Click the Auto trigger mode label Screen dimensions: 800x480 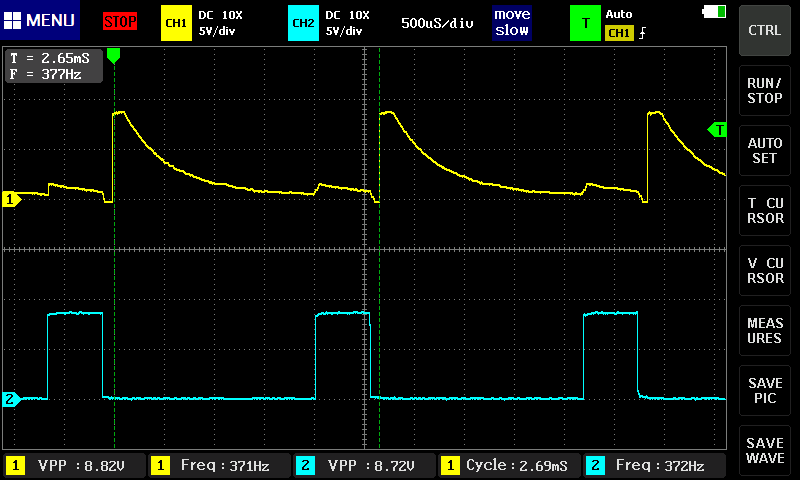click(x=619, y=14)
